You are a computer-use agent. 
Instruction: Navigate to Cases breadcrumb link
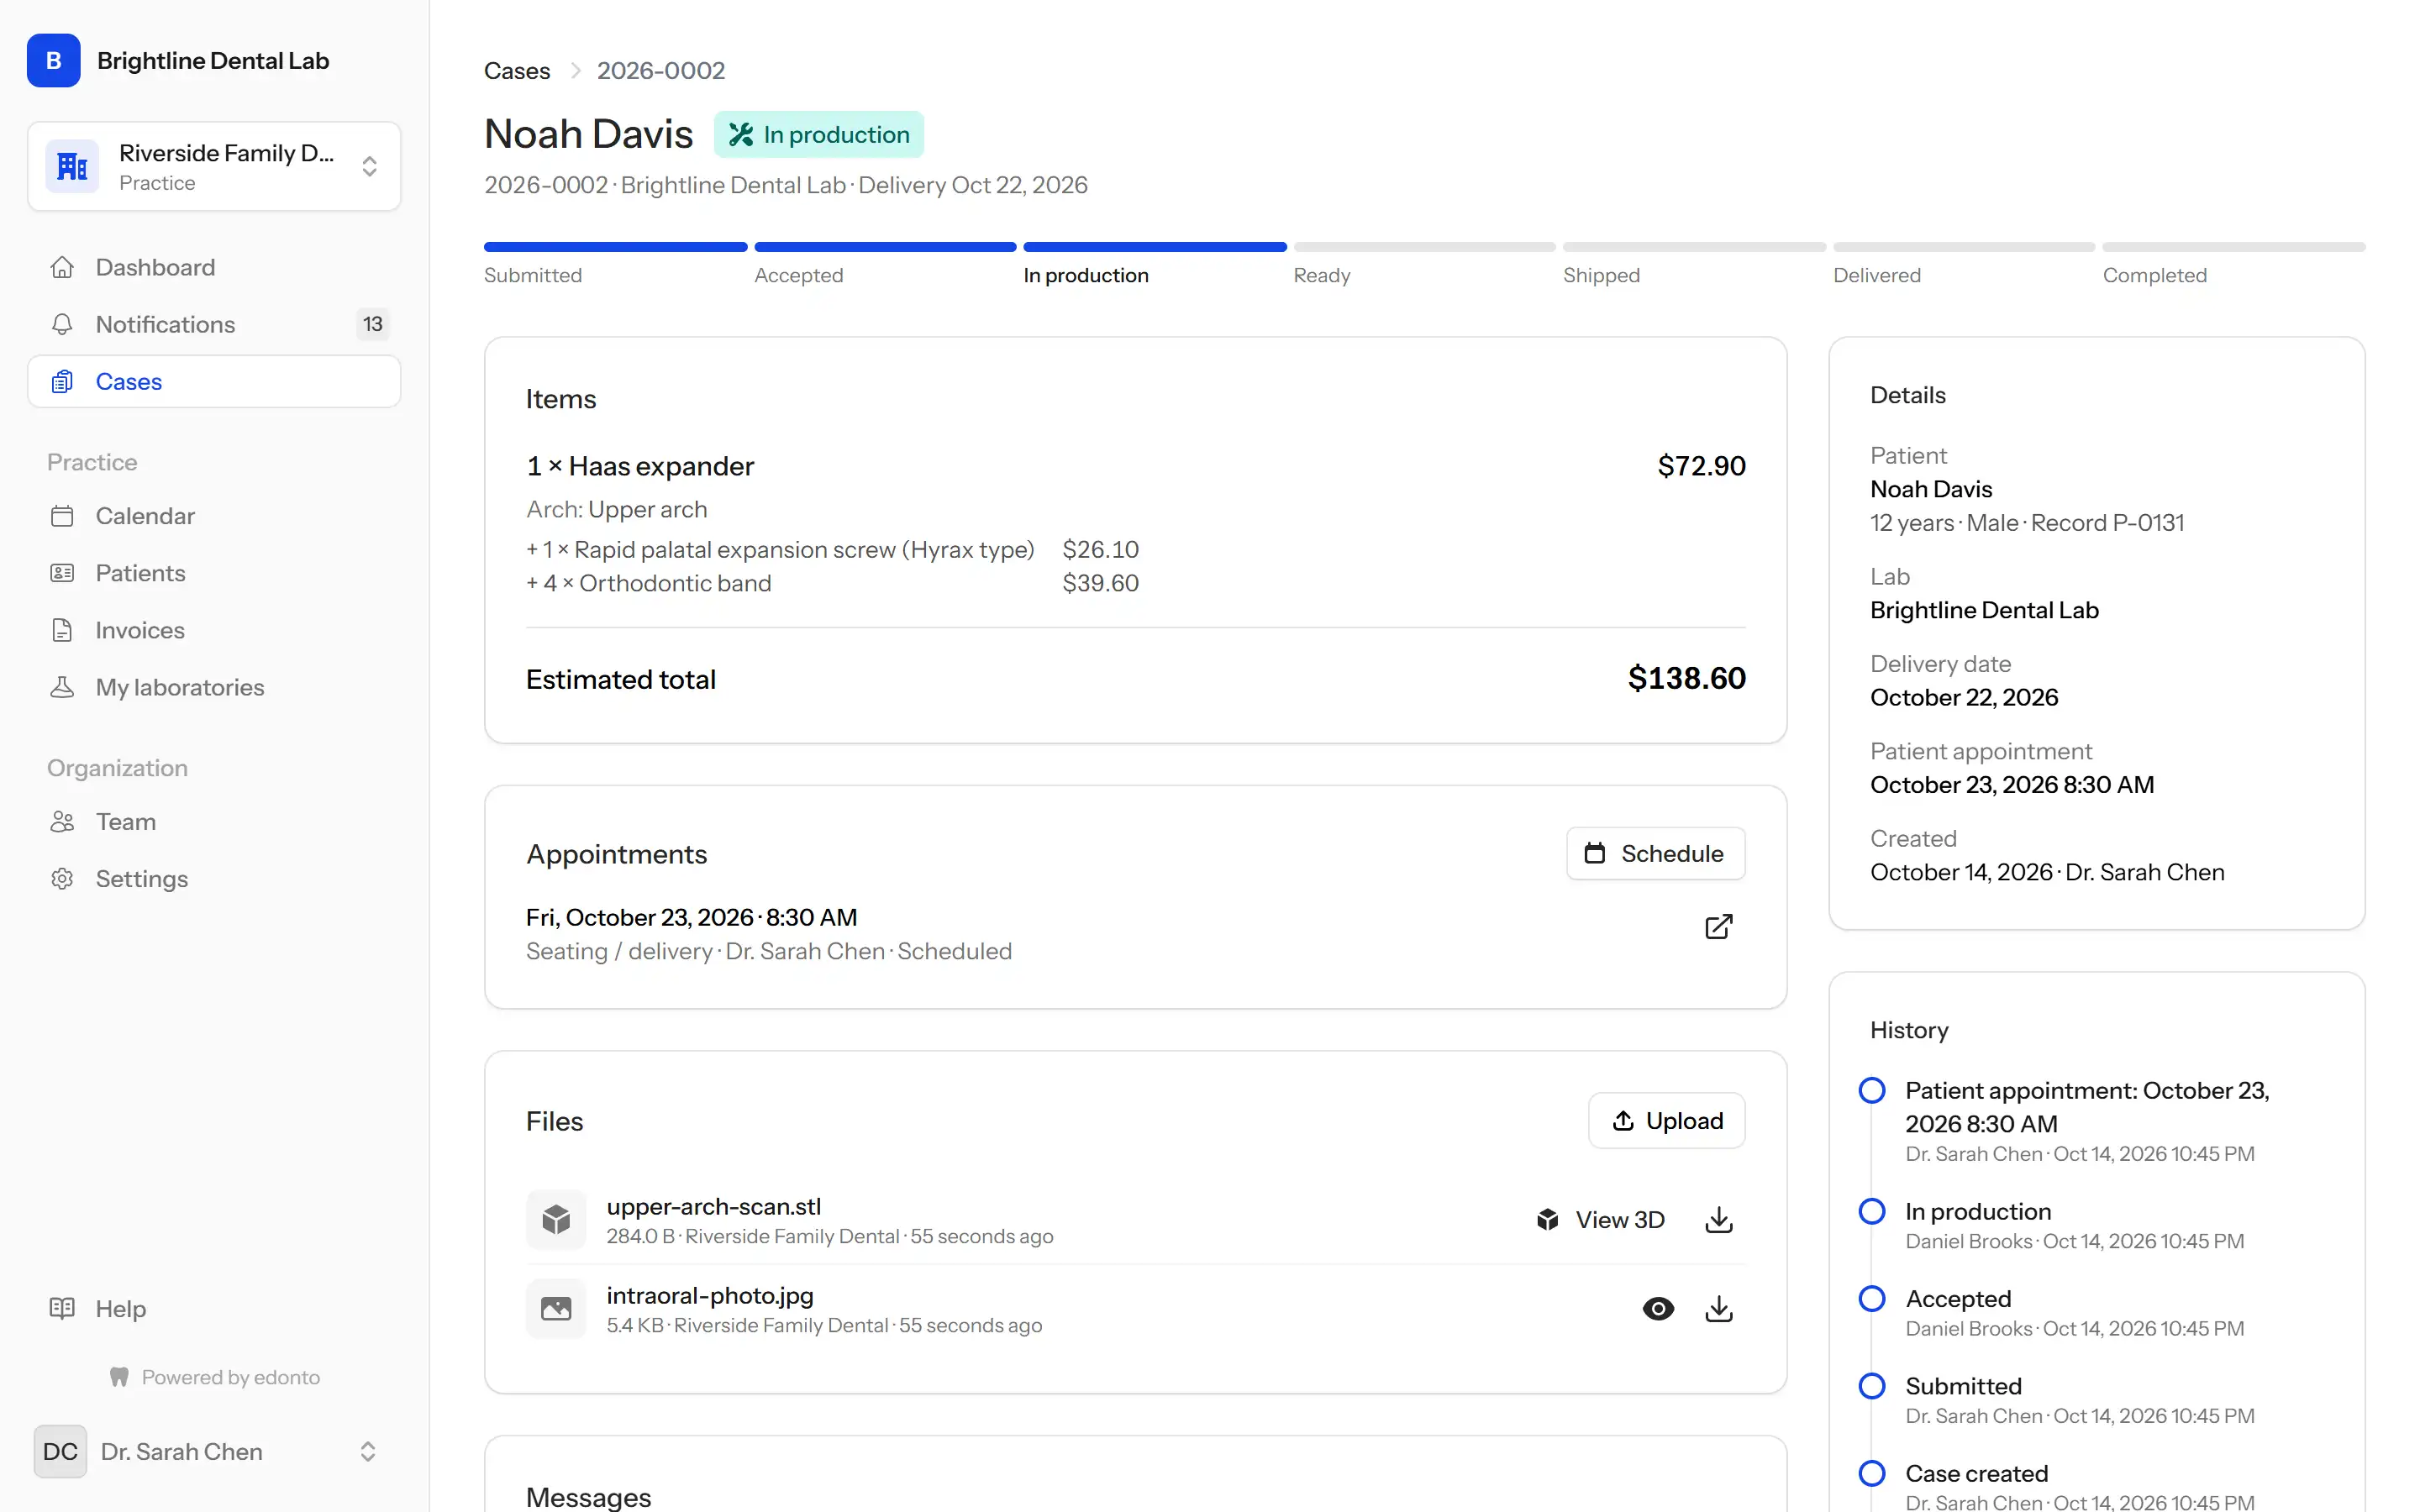click(517, 71)
